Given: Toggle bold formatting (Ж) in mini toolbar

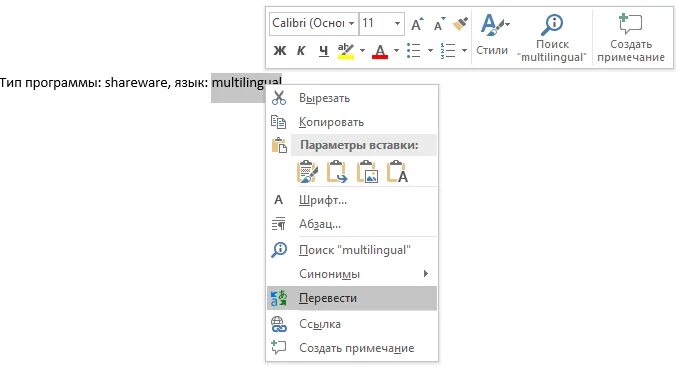Looking at the screenshot, I should (280, 50).
